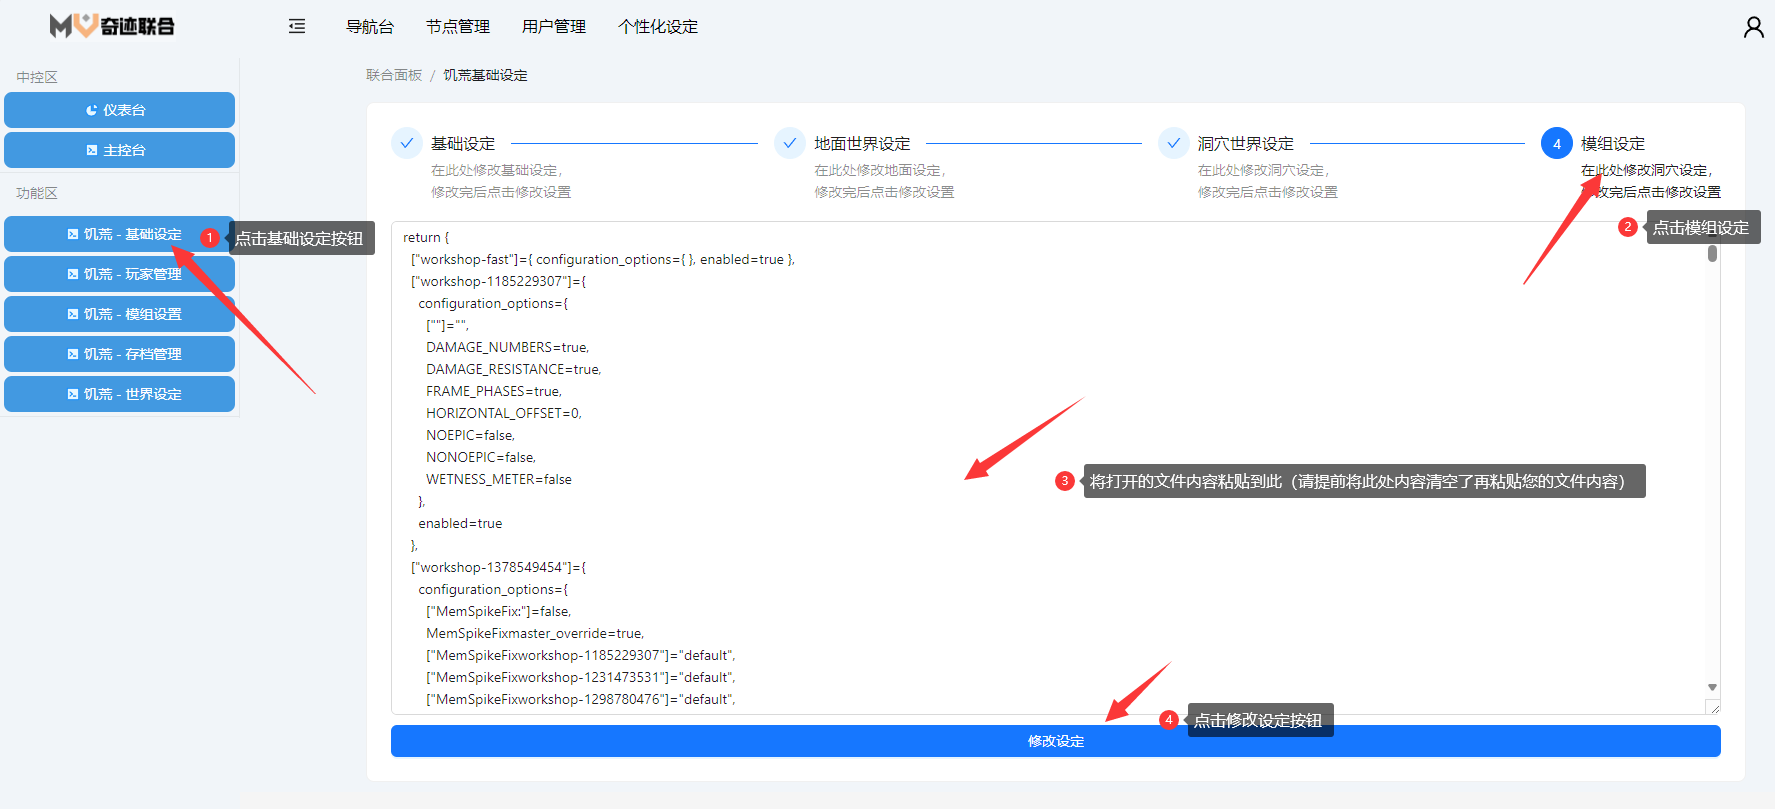
Task: Open the user profile icon
Action: [x=1753, y=27]
